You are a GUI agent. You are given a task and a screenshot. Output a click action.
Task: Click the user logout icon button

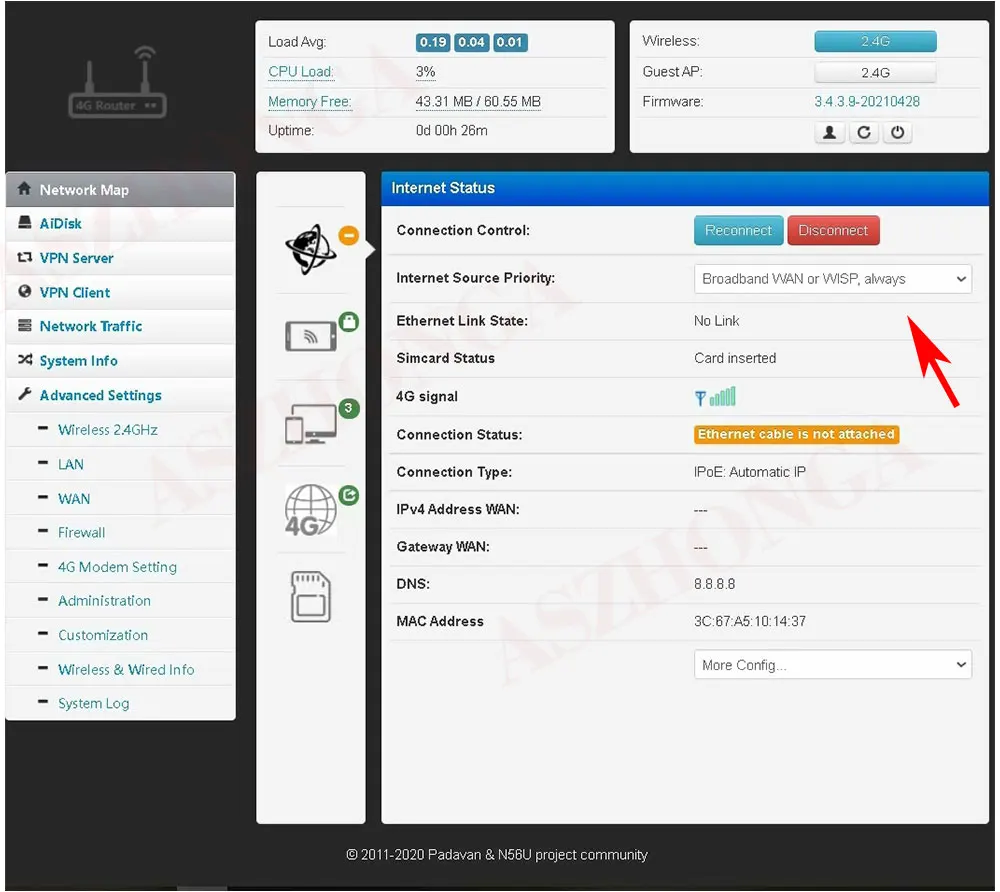[831, 133]
